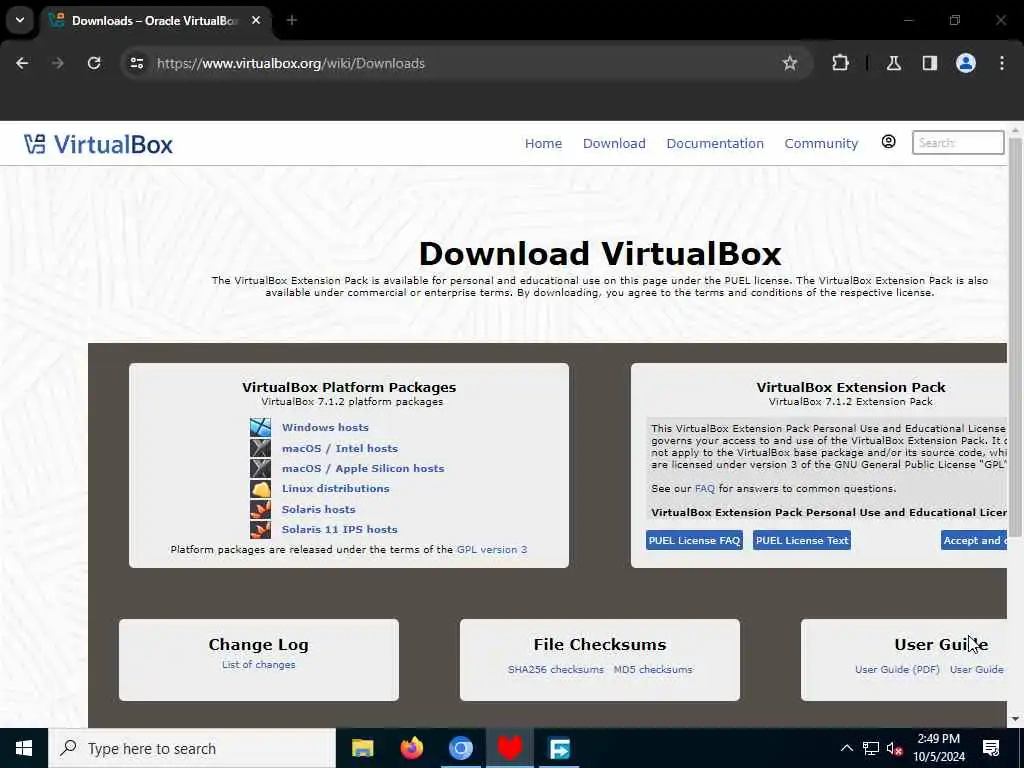This screenshot has width=1024, height=768.
Task: Click the scrollbar up arrow
Action: tap(1015, 131)
